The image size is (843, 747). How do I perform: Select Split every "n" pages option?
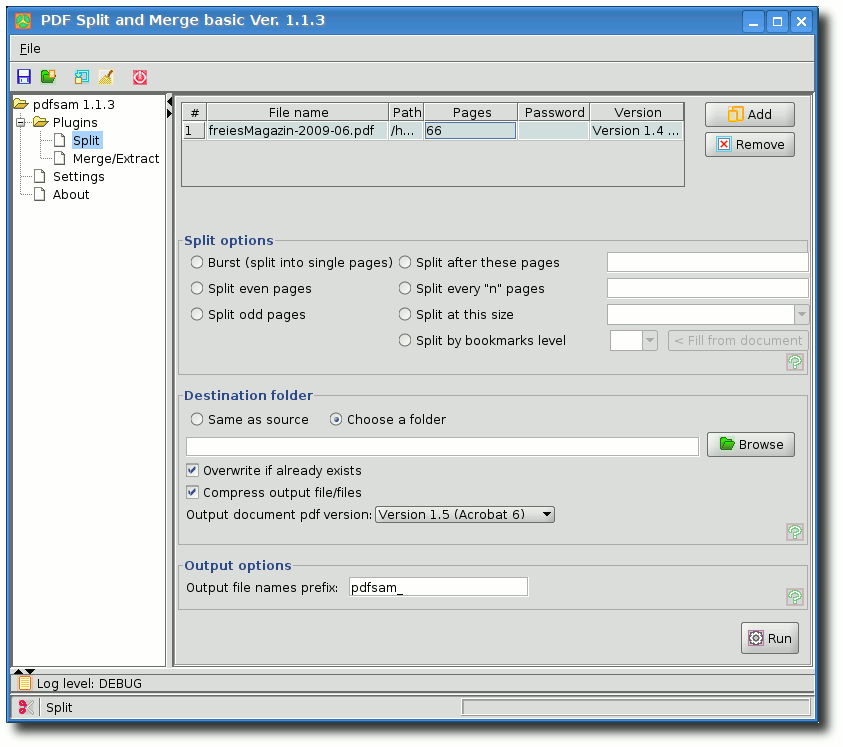point(405,288)
